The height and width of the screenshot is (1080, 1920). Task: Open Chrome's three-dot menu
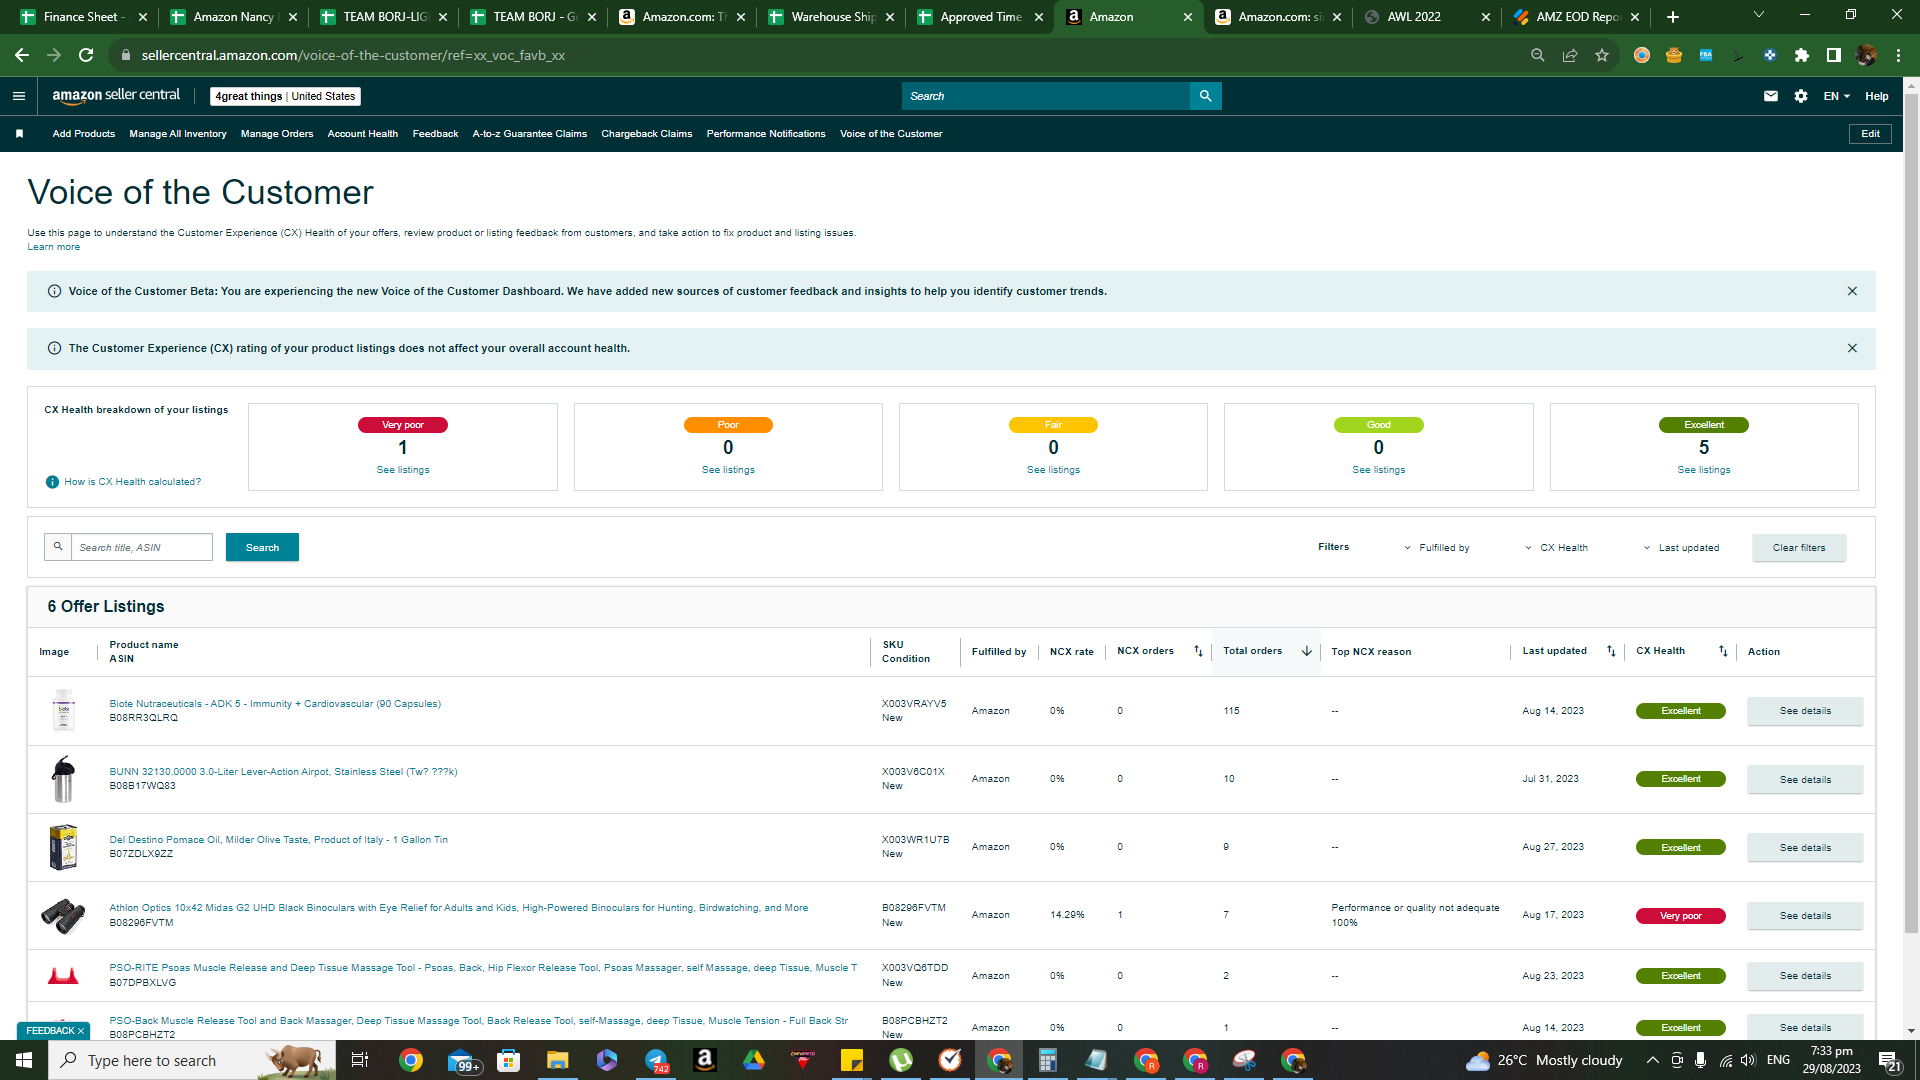coord(1898,55)
